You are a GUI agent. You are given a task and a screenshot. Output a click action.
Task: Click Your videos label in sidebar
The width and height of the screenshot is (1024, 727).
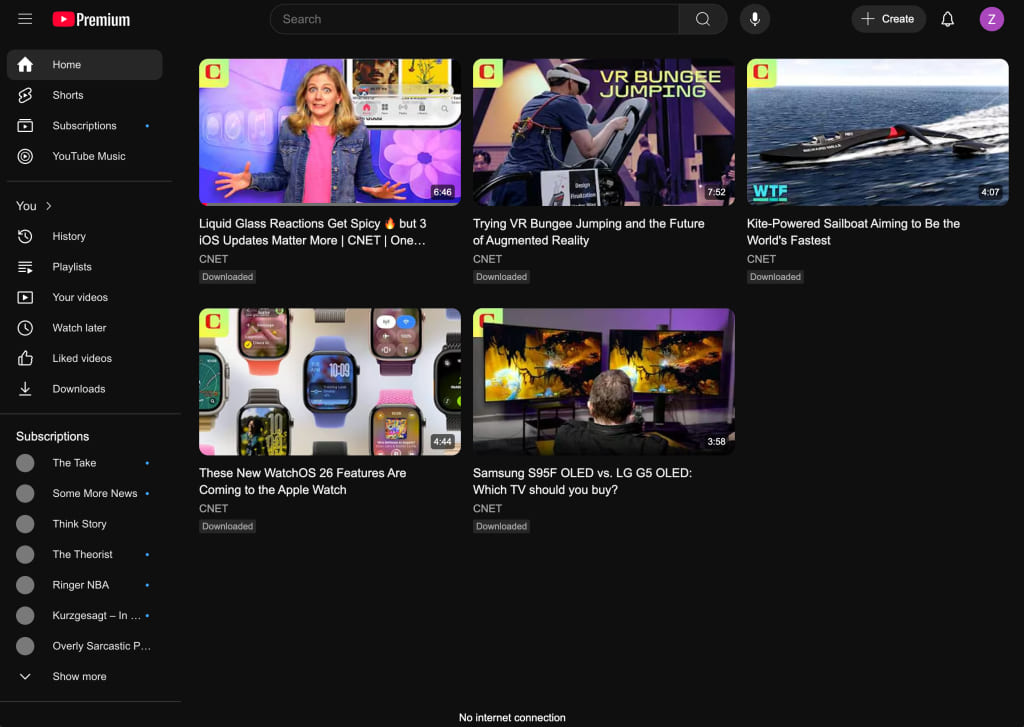coord(80,297)
